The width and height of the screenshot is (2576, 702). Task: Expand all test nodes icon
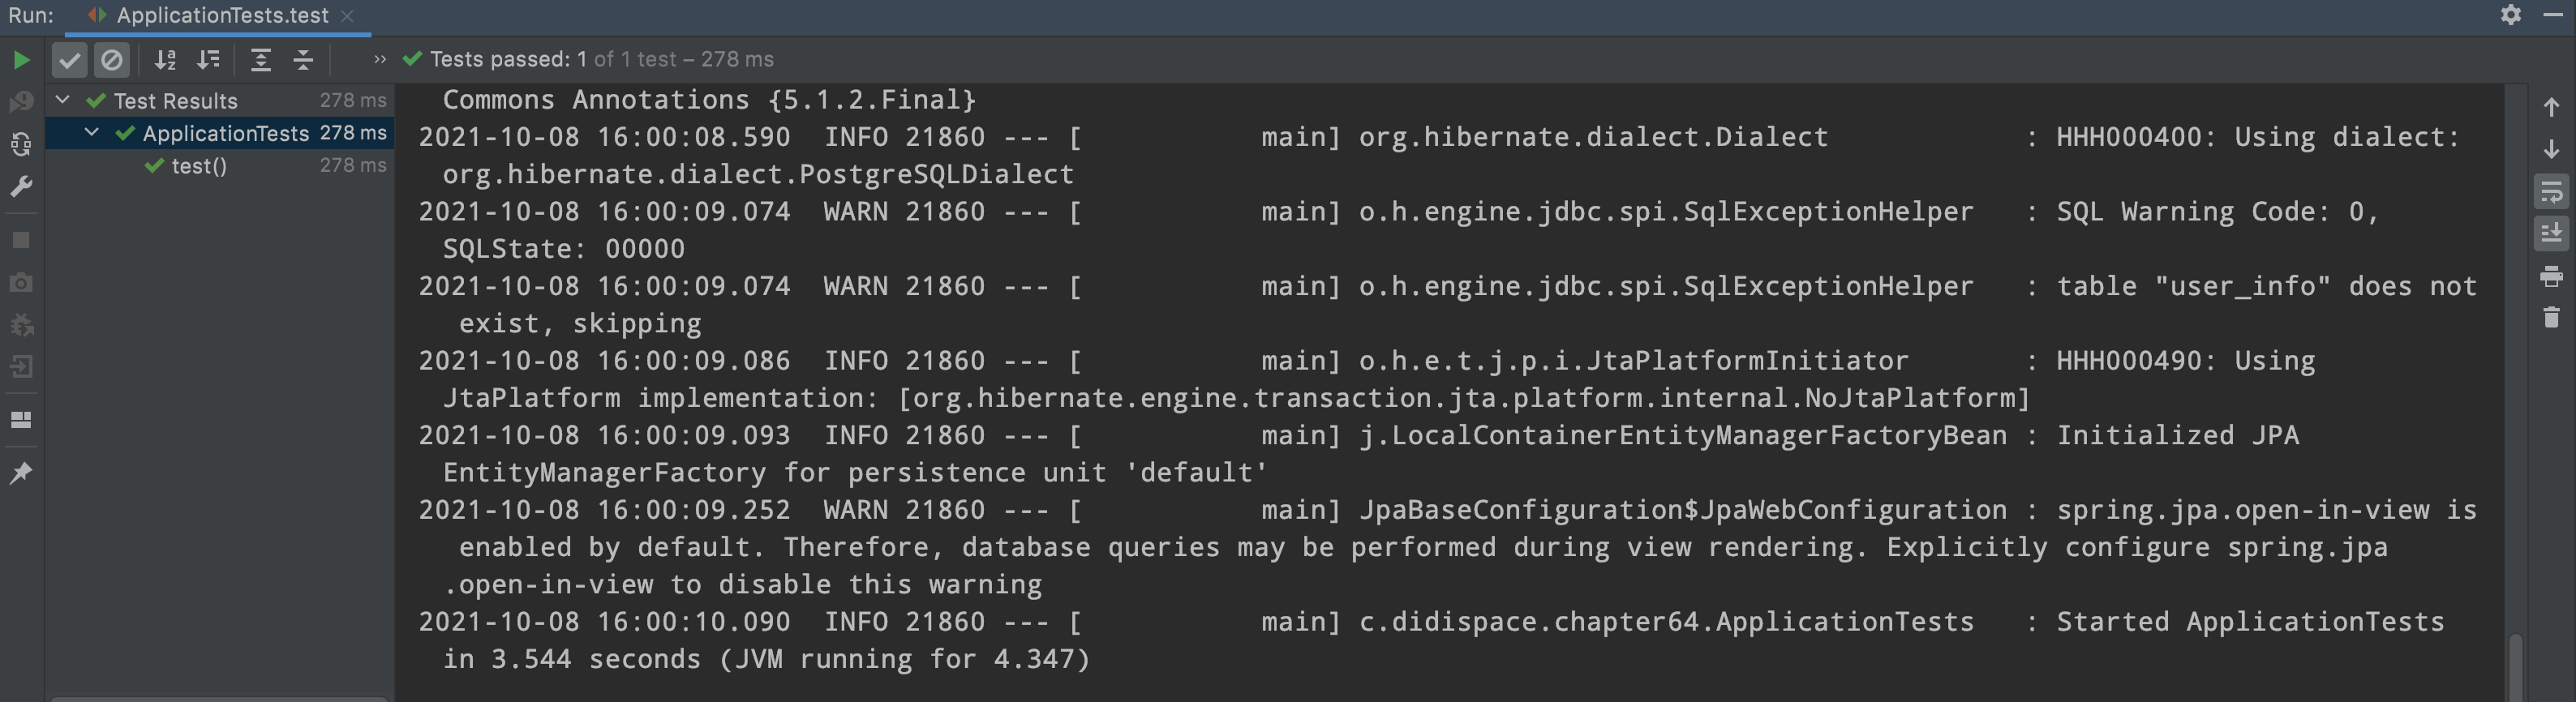(x=260, y=60)
